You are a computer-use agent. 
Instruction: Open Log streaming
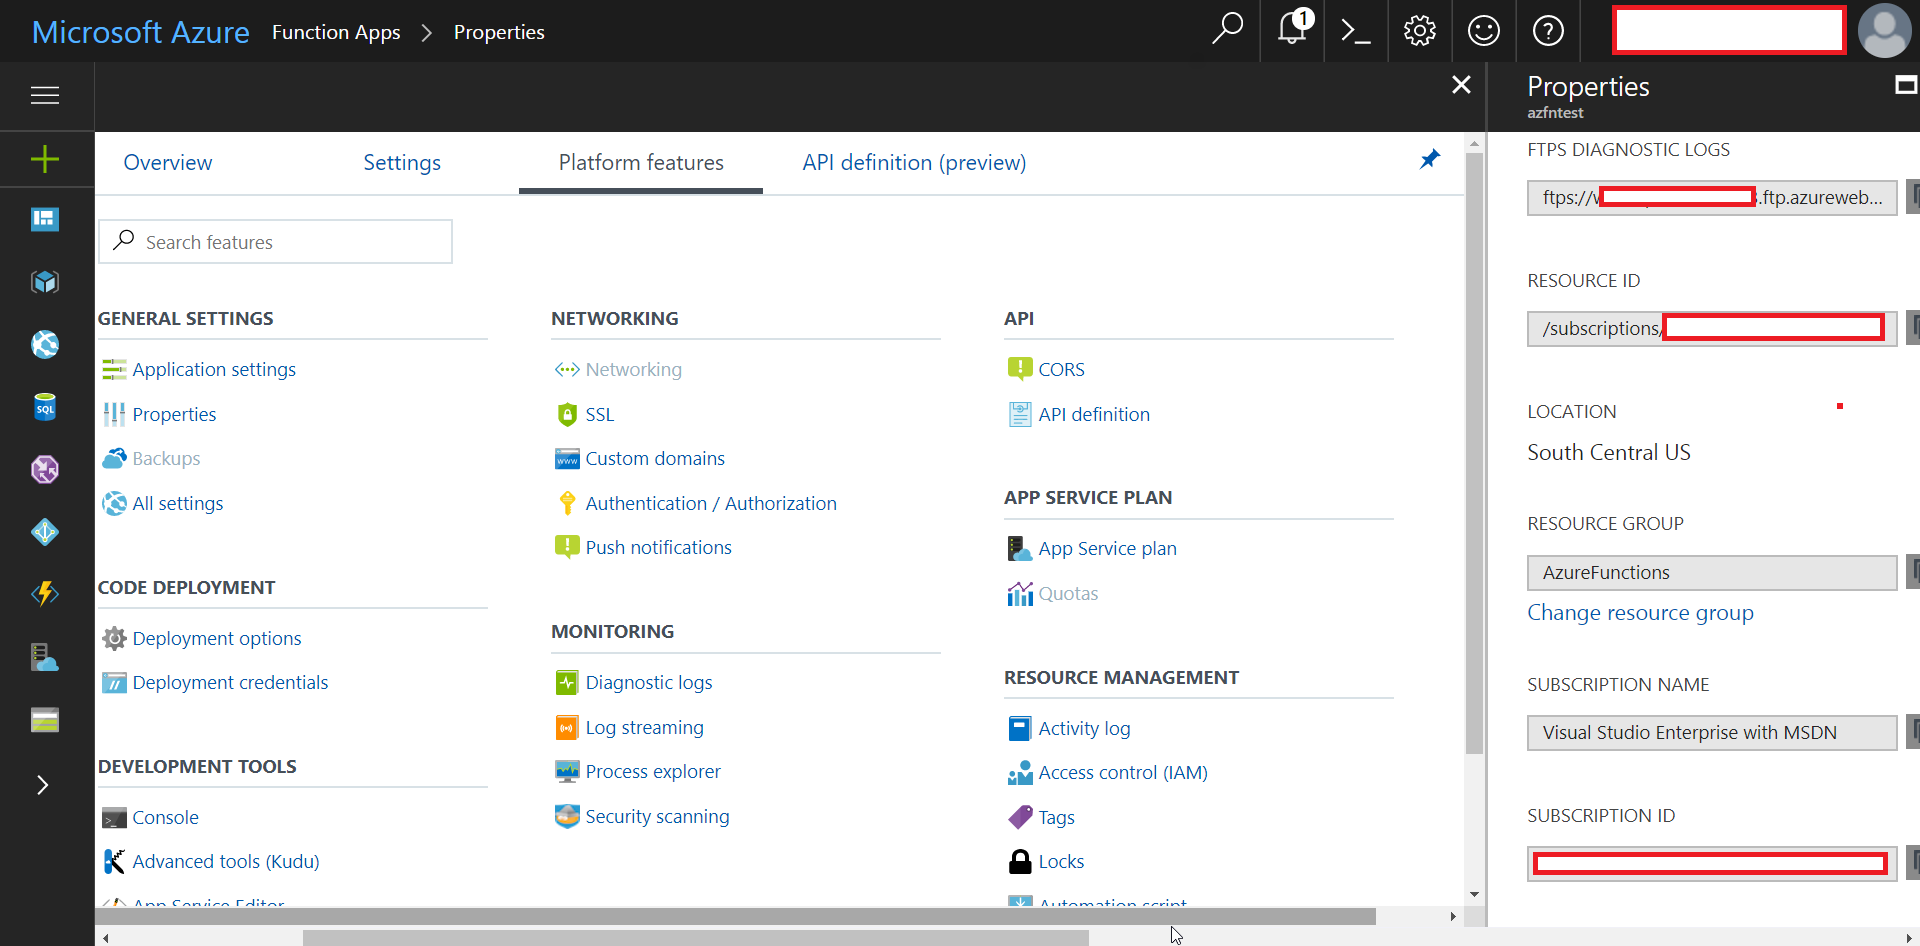pyautogui.click(x=644, y=727)
